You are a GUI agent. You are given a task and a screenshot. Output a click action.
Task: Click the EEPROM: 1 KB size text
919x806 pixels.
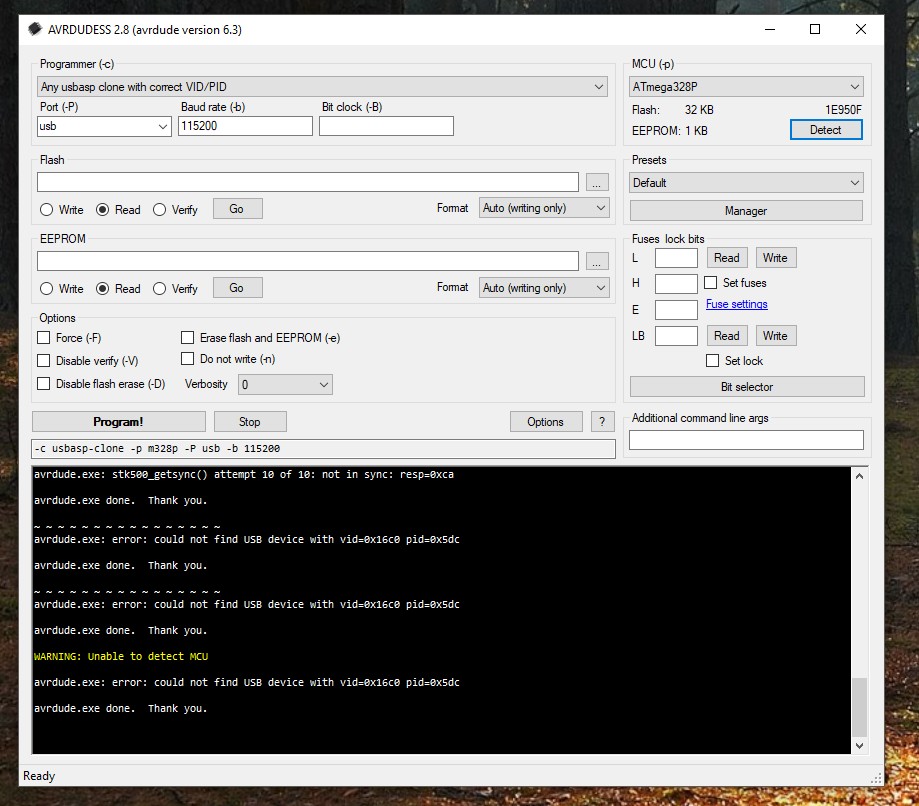coord(670,131)
